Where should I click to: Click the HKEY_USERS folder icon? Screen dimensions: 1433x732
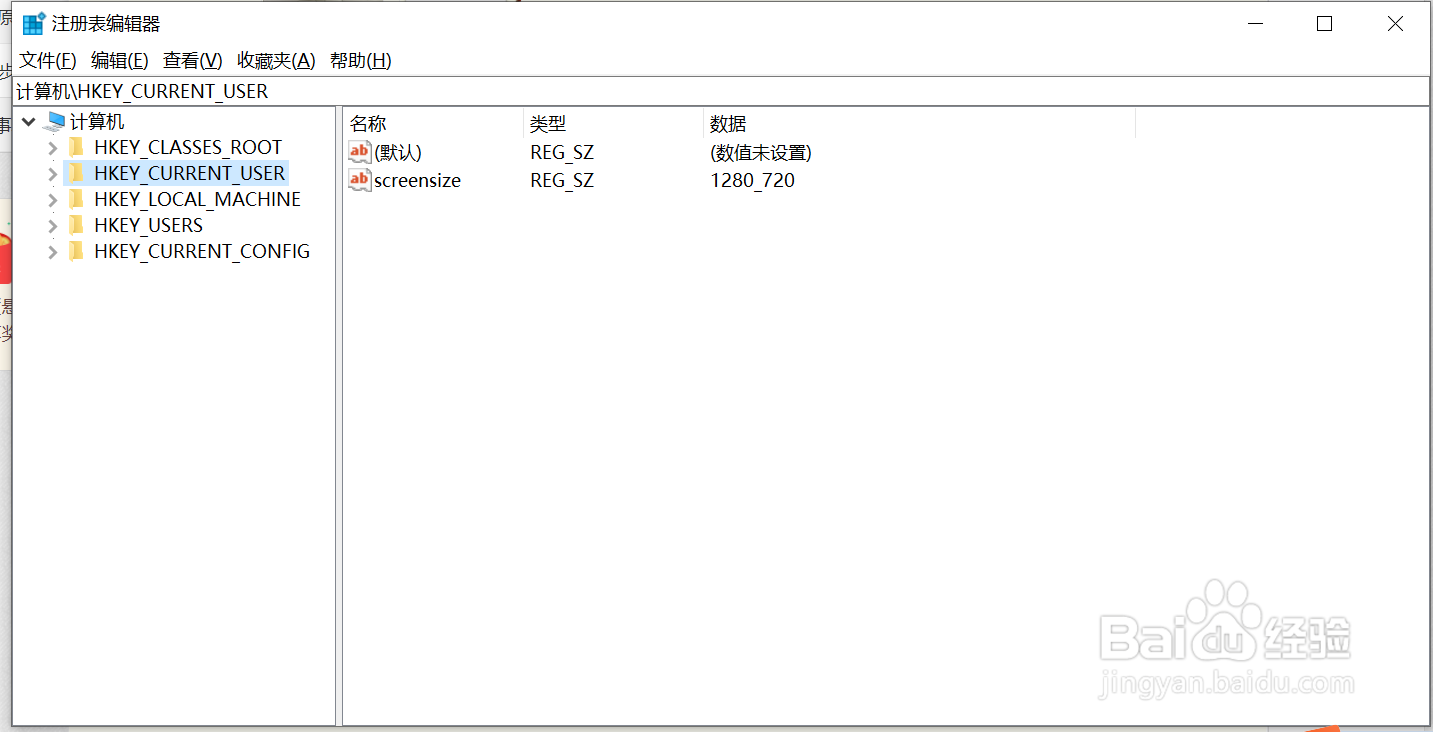point(76,225)
